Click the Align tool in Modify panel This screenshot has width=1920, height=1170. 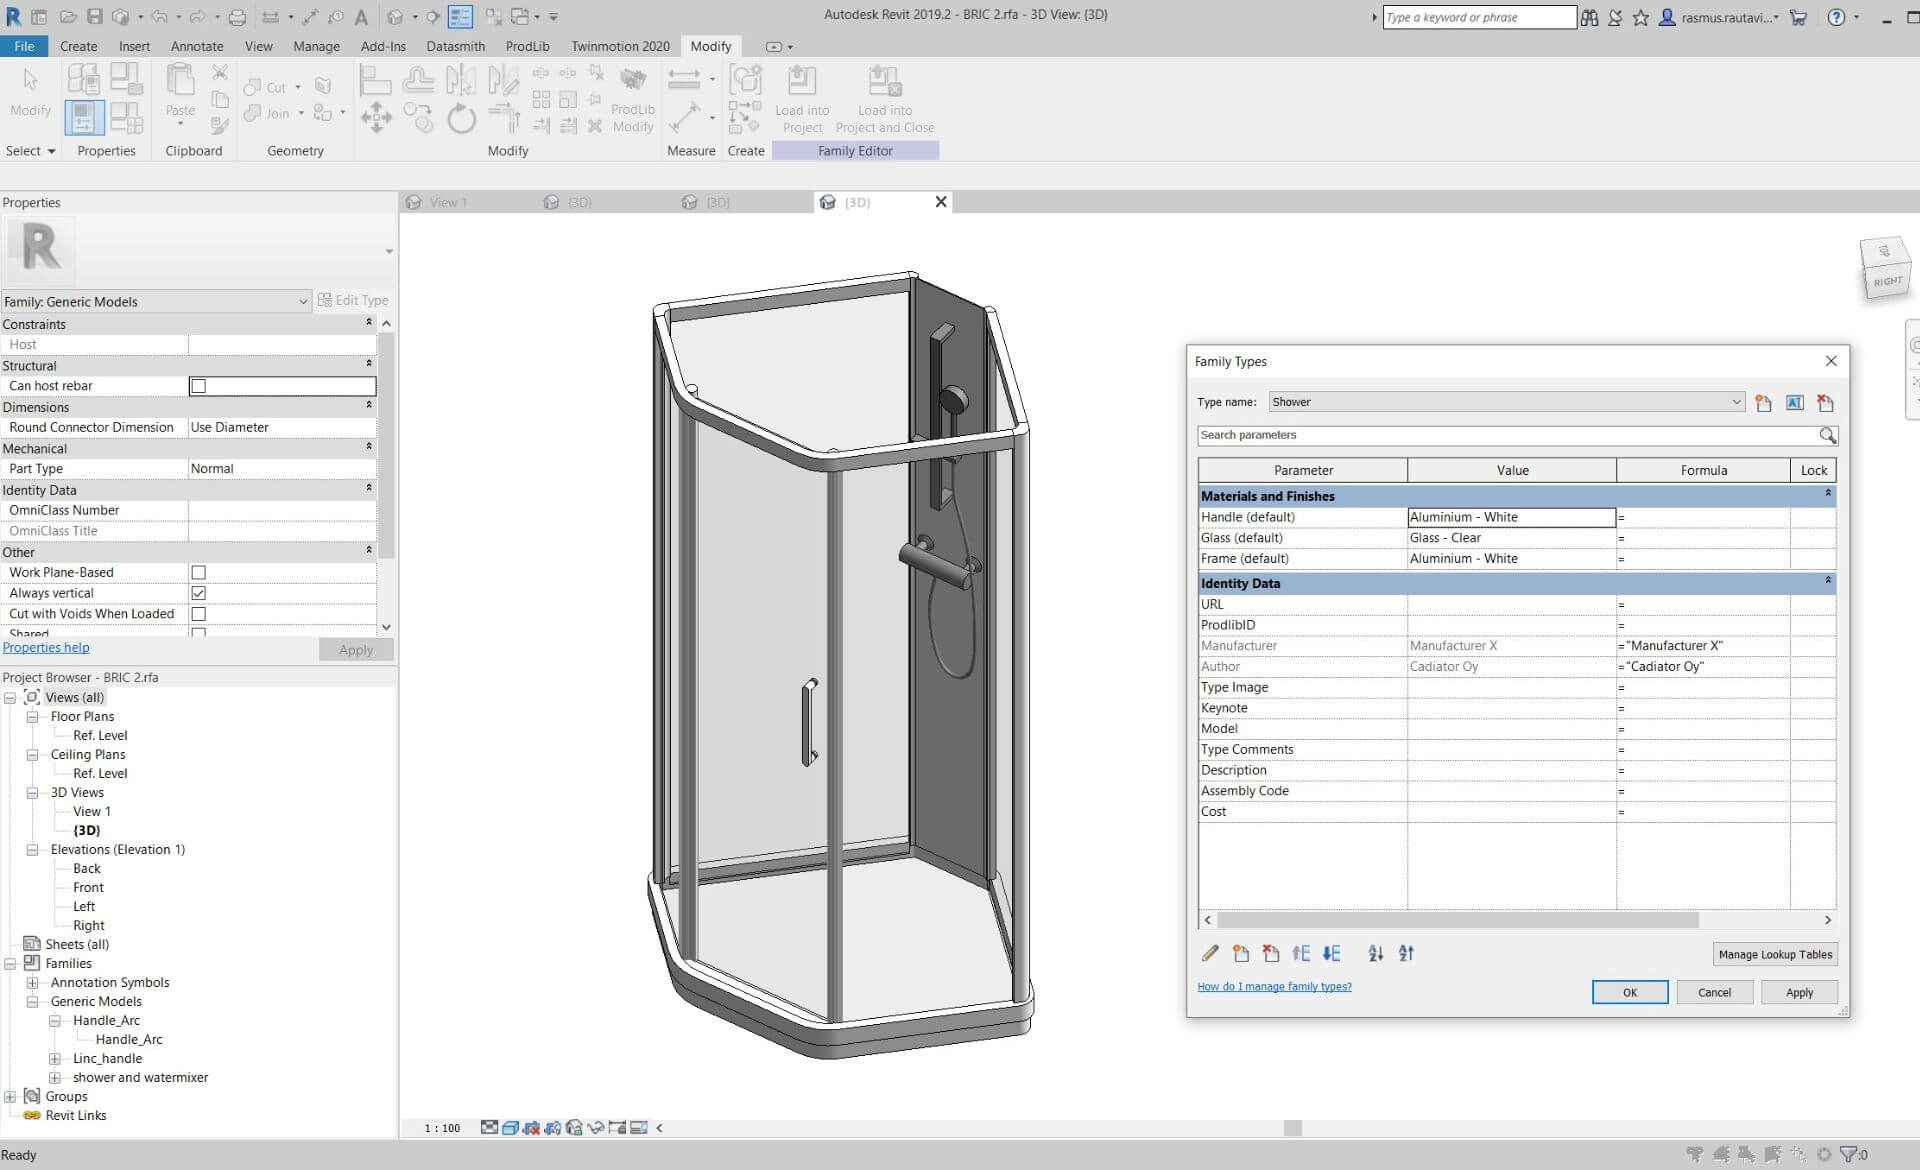pyautogui.click(x=375, y=80)
